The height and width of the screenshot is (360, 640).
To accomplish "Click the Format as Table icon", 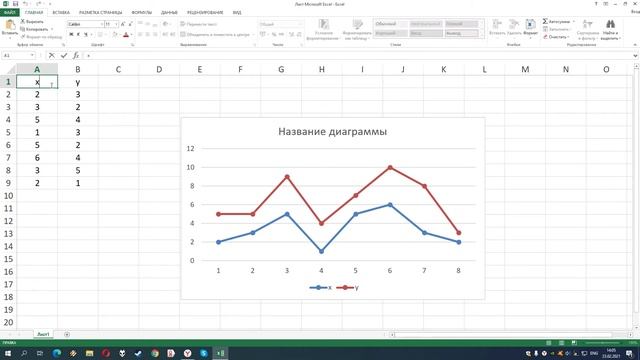I will pyautogui.click(x=357, y=24).
